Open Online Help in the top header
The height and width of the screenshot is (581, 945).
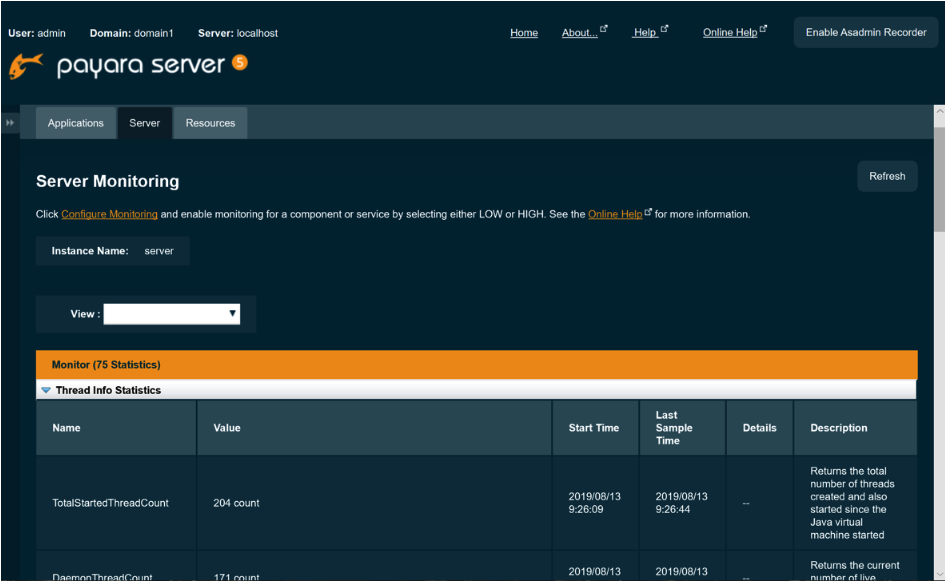pos(730,33)
